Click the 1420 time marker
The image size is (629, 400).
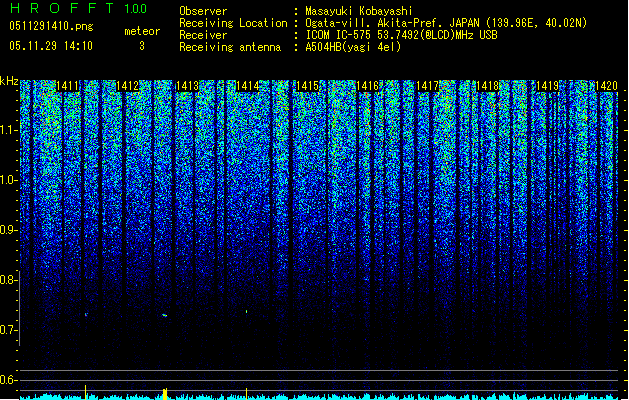pos(606,86)
